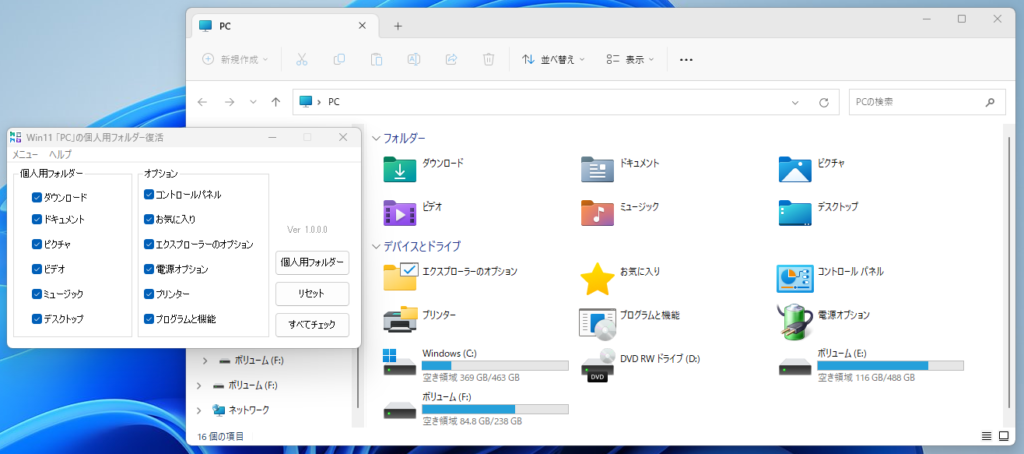Click the chevron after the PC icon in address bar
Image resolution: width=1024 pixels, height=454 pixels.
pyautogui.click(x=319, y=103)
